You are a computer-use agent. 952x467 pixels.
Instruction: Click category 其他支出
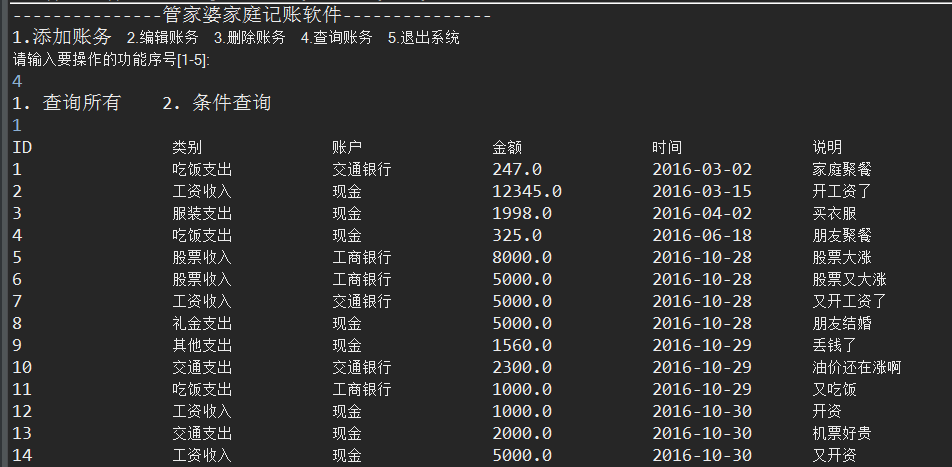[x=202, y=346]
